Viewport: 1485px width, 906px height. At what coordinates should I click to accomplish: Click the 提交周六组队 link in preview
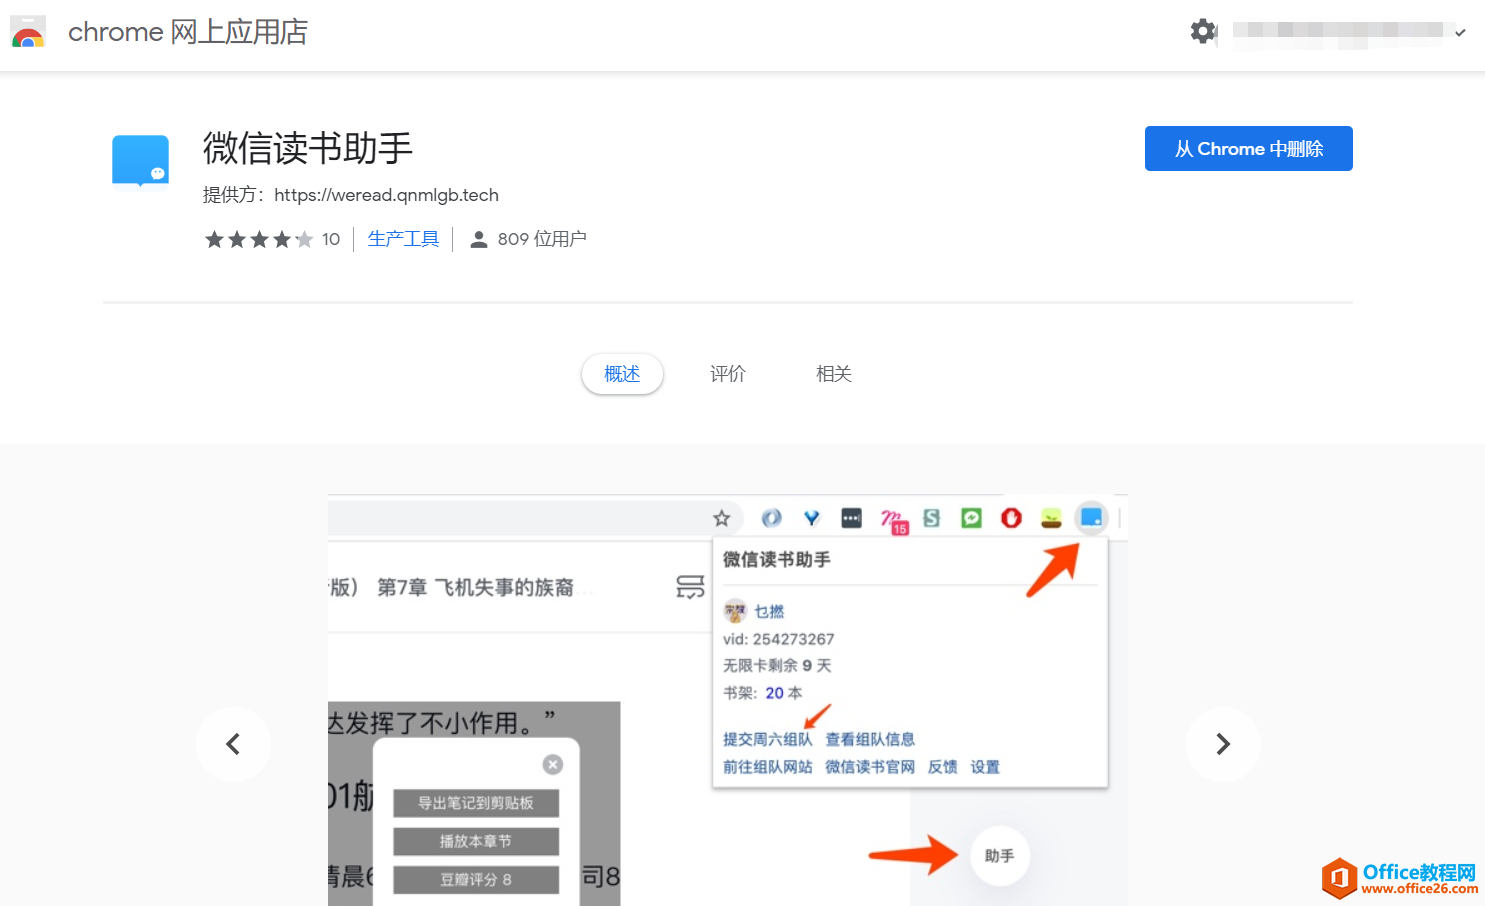click(x=768, y=739)
